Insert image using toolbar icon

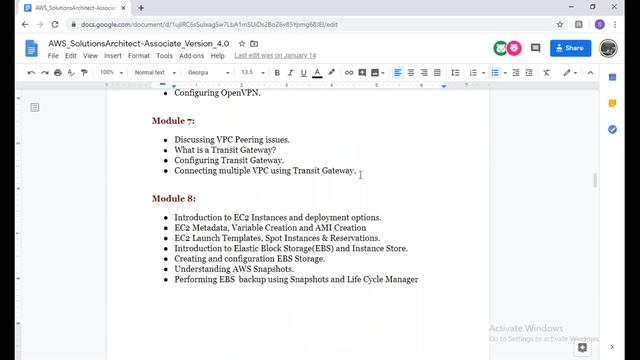[375, 73]
